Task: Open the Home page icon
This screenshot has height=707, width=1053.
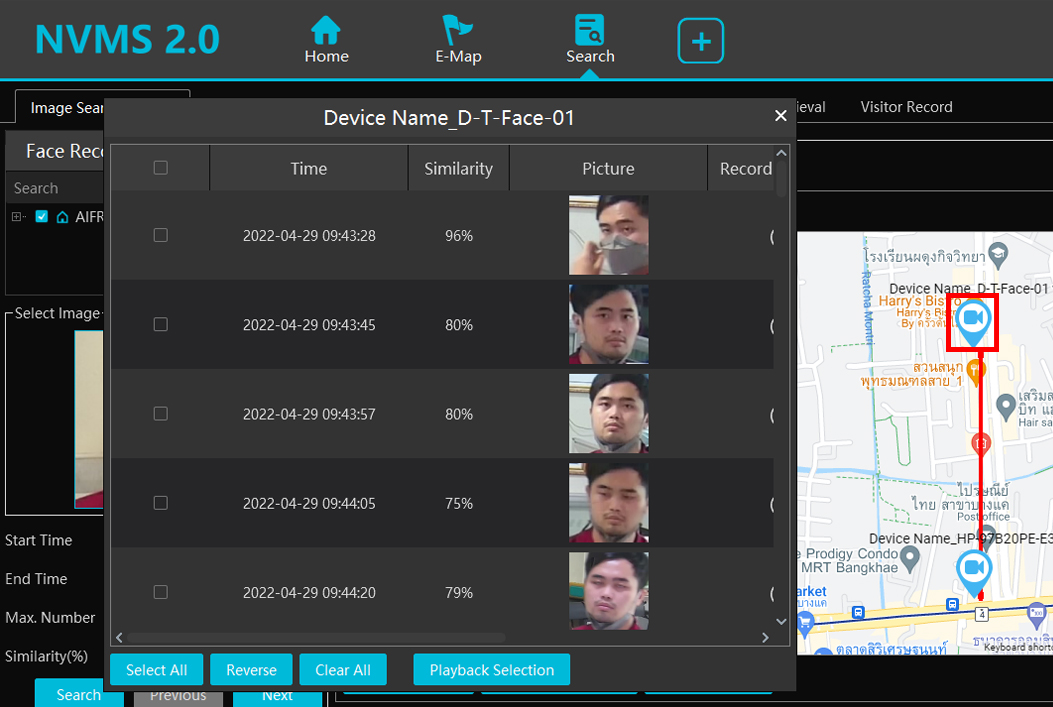Action: (x=326, y=30)
